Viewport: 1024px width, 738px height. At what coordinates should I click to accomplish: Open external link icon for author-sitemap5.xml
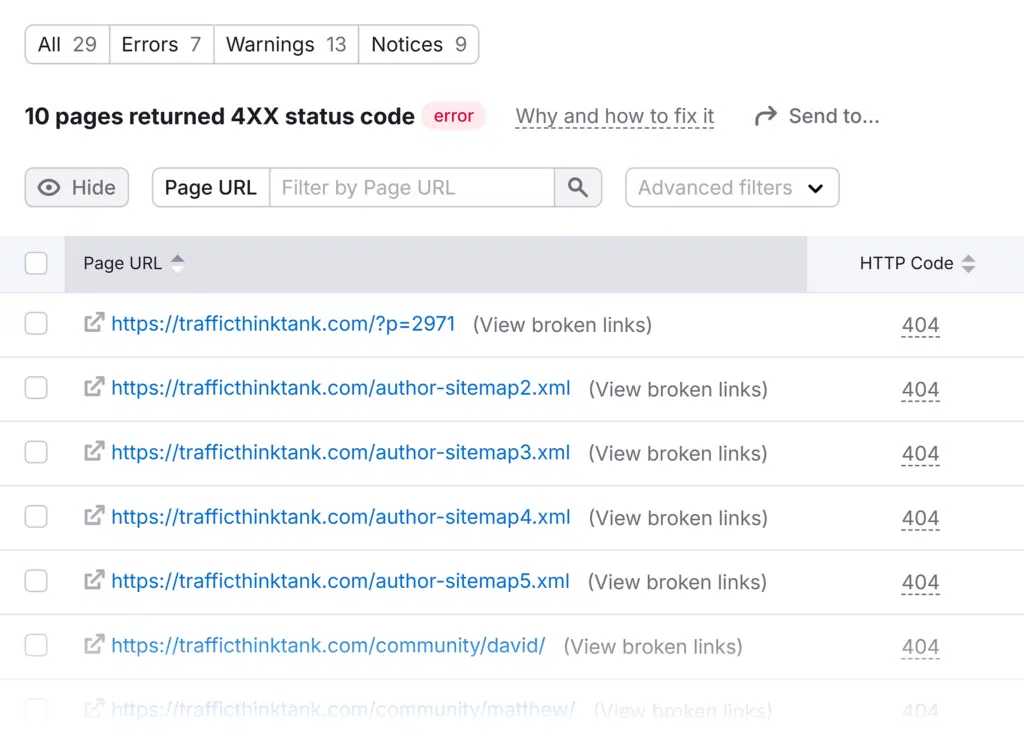(94, 581)
